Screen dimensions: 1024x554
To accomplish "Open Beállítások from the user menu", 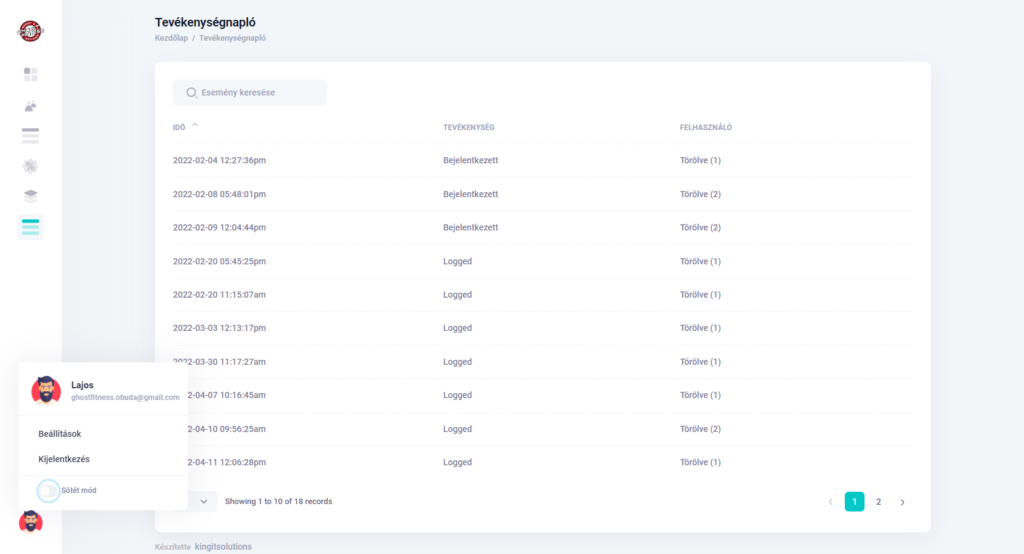I will [61, 434].
